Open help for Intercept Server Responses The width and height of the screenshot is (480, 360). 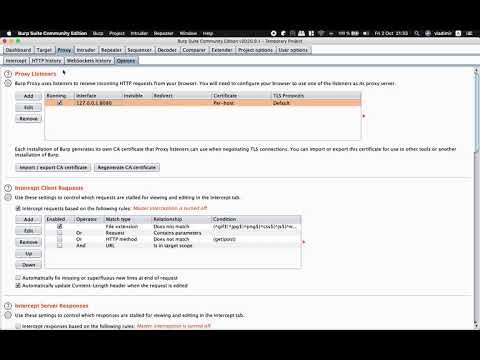point(8,306)
